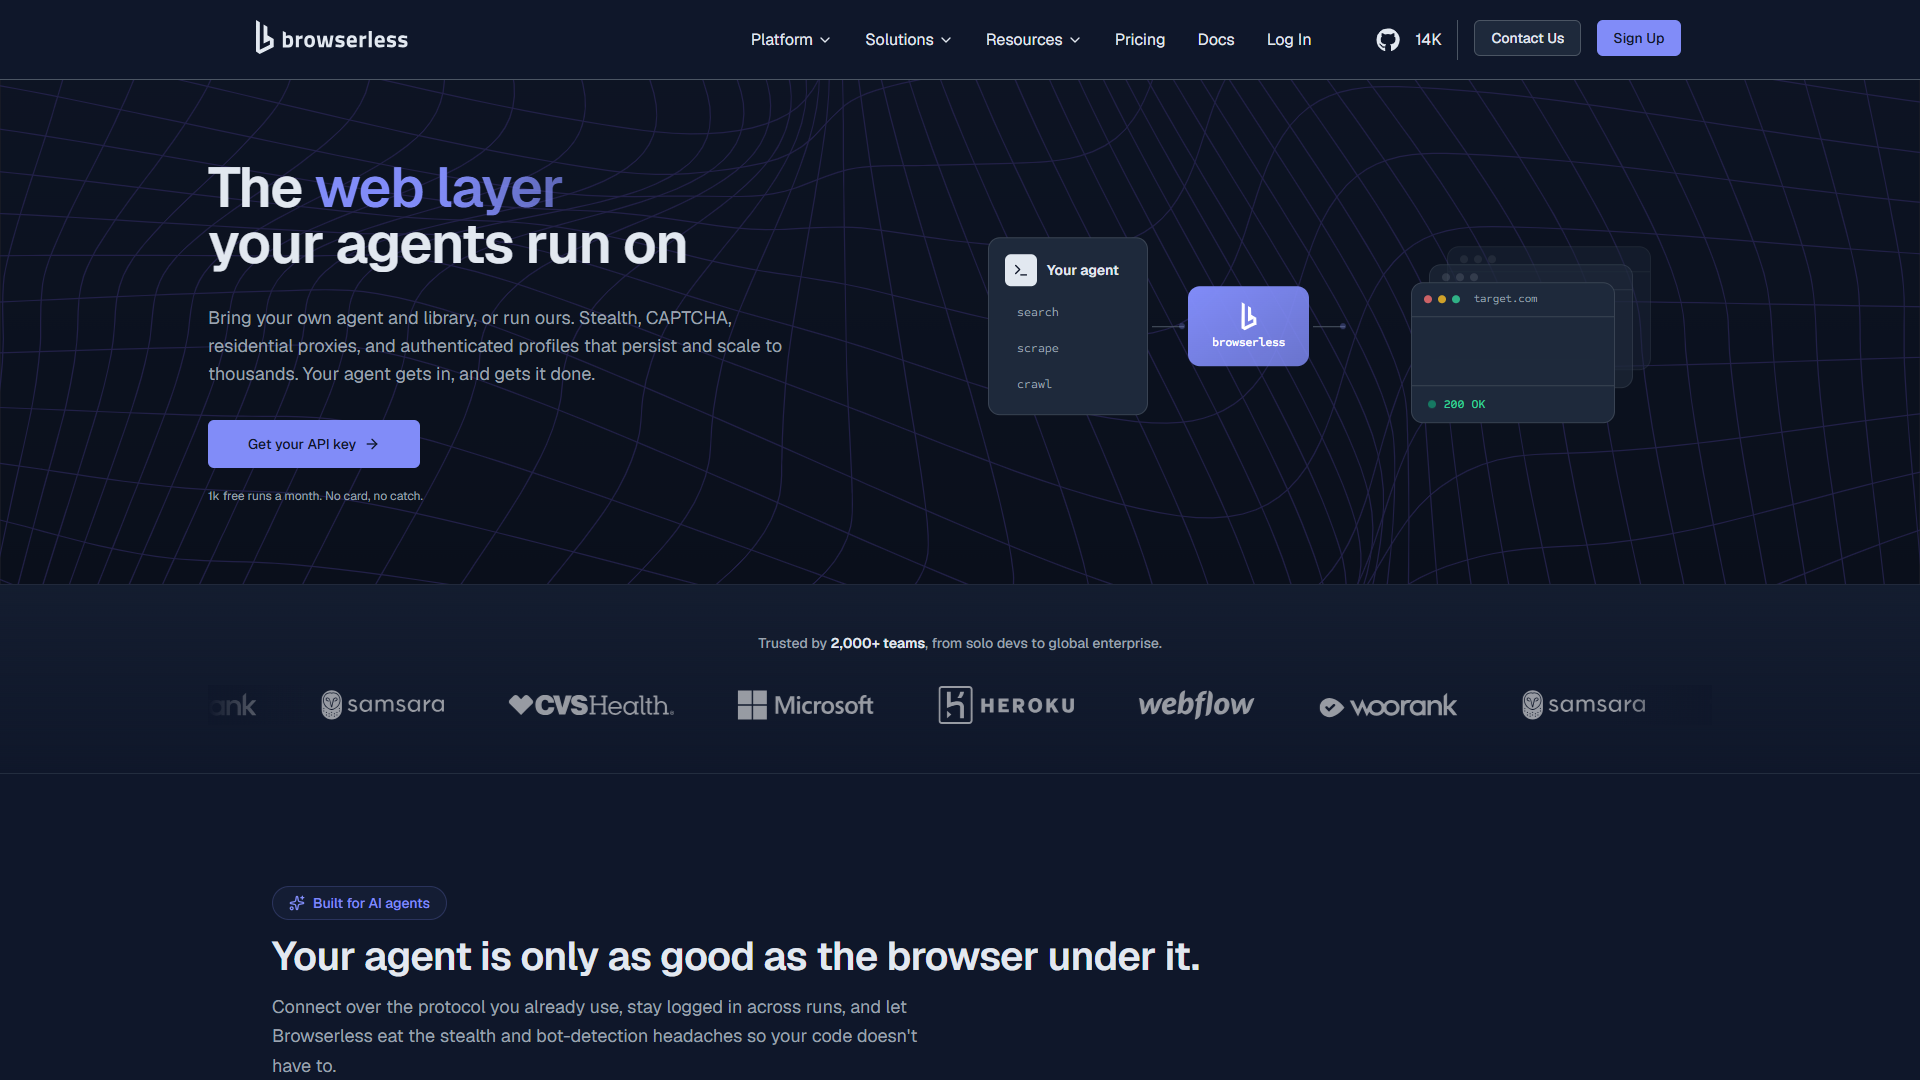This screenshot has width=1920, height=1080.
Task: Open the Docs menu item
Action: click(1216, 39)
